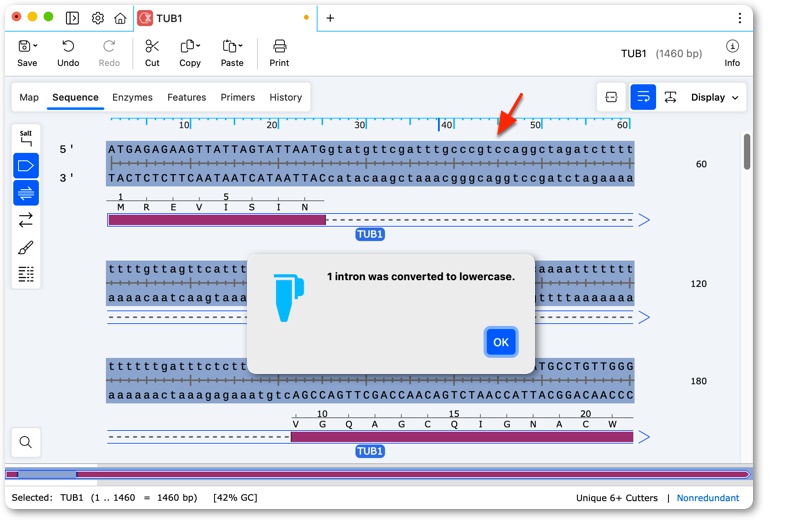This screenshot has width=791, height=520.
Task: View the History tab
Action: point(286,97)
